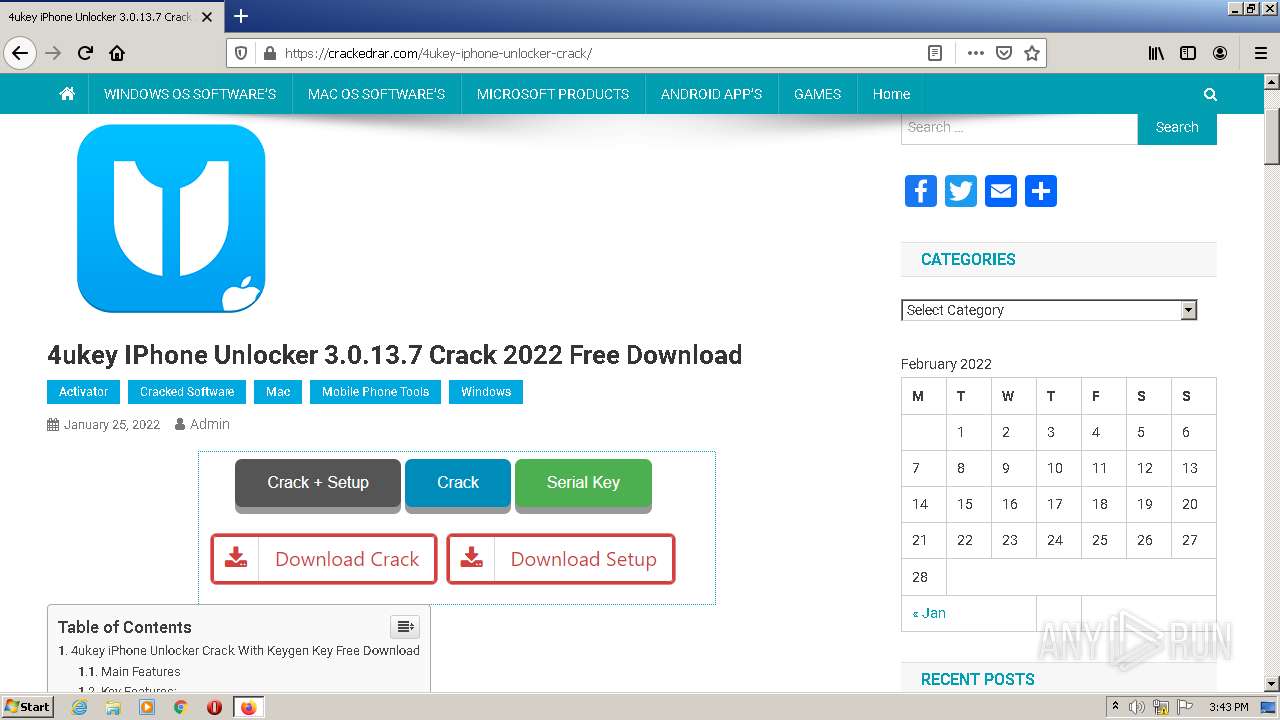Share the post on Facebook
The height and width of the screenshot is (720, 1280).
pyautogui.click(x=921, y=191)
